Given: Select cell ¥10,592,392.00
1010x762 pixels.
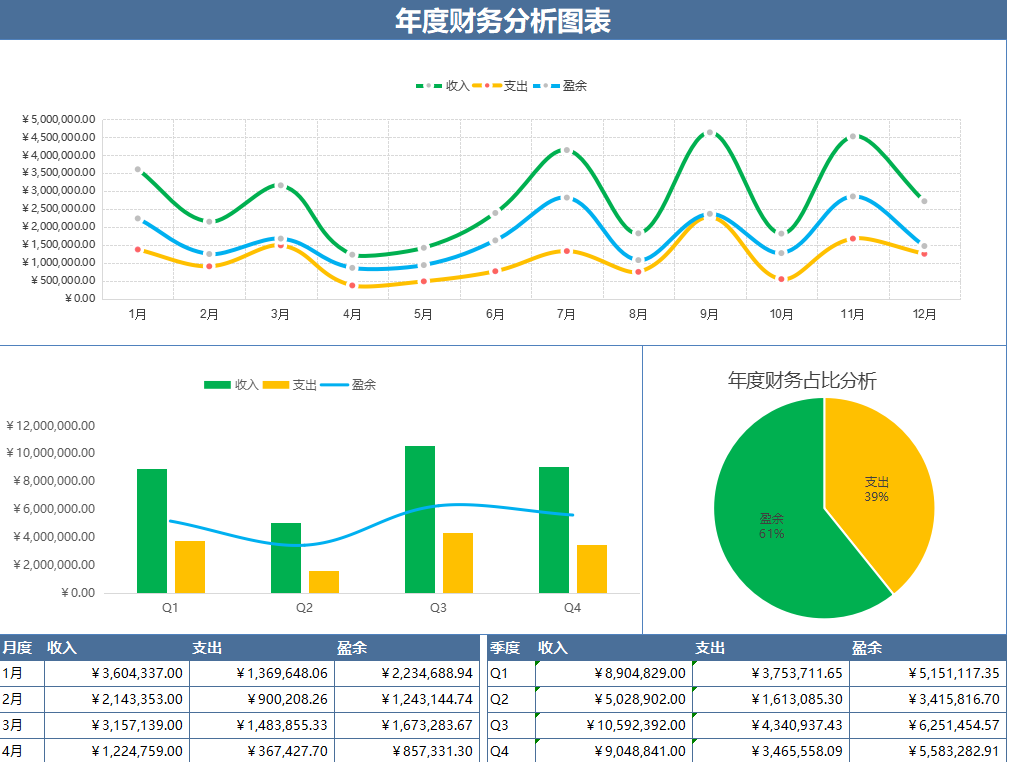Looking at the screenshot, I should (614, 725).
